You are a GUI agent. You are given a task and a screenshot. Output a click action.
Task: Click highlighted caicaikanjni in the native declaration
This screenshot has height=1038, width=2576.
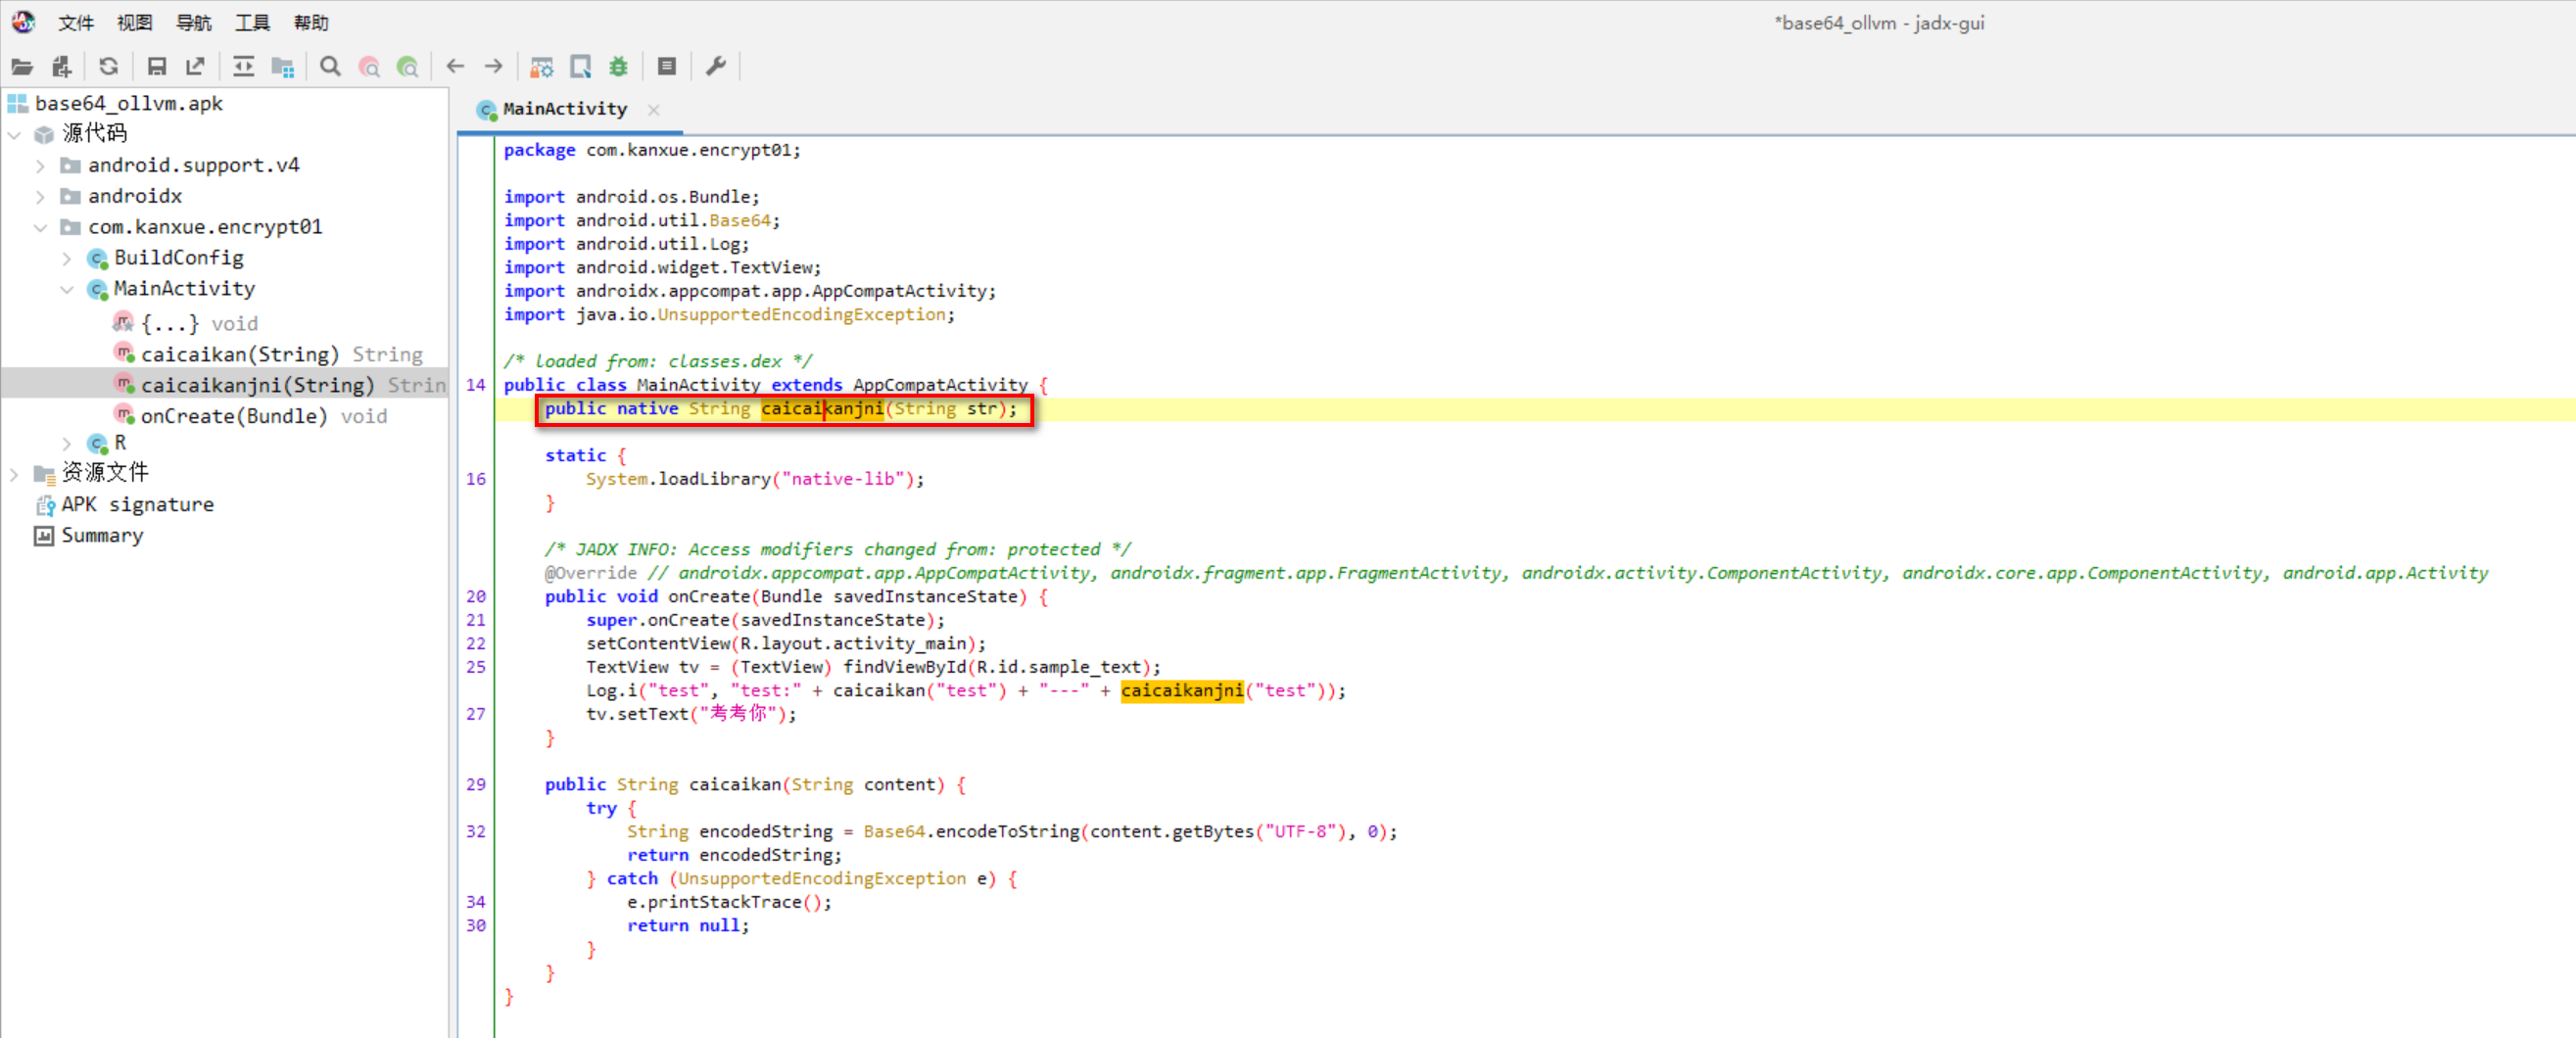click(822, 409)
